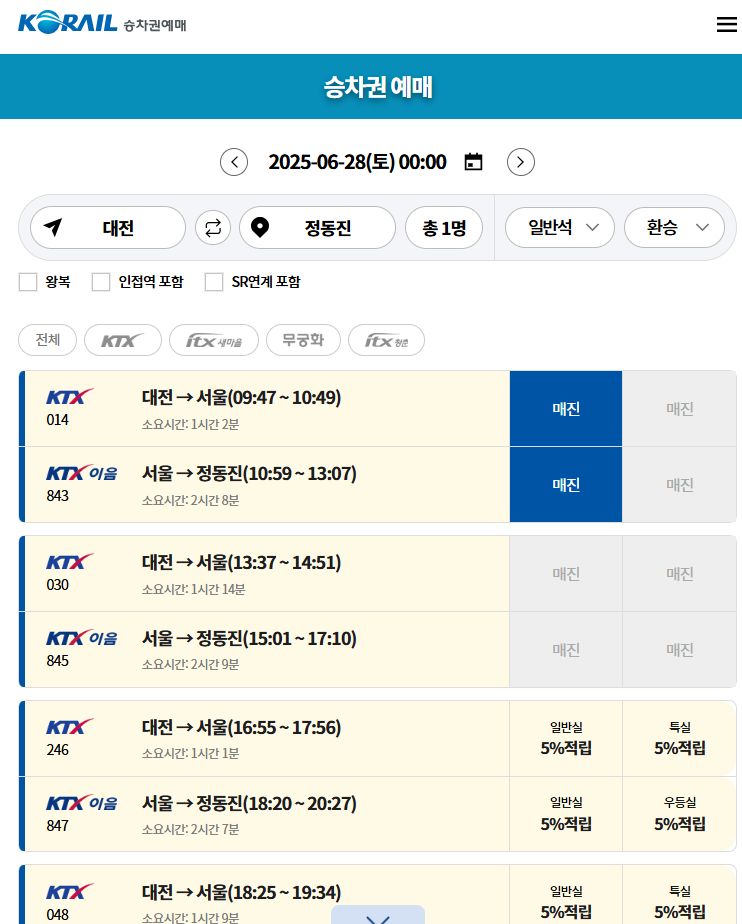Click 대전→서울(09:47~10:49) route text
The image size is (742, 924).
point(241,397)
